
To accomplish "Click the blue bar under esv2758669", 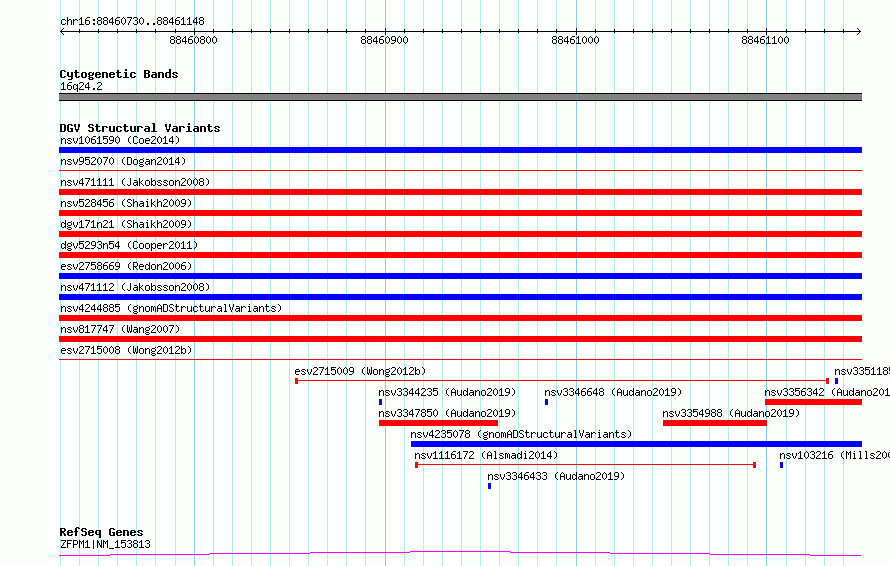I will pyautogui.click(x=460, y=276).
